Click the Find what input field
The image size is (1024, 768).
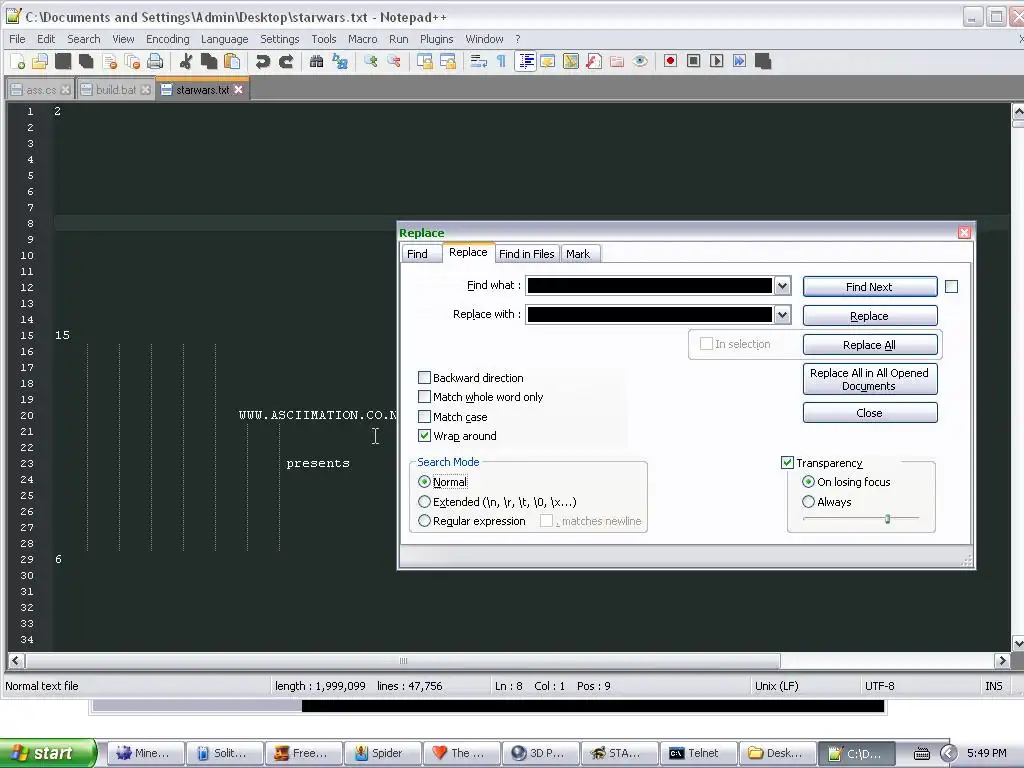(x=649, y=285)
